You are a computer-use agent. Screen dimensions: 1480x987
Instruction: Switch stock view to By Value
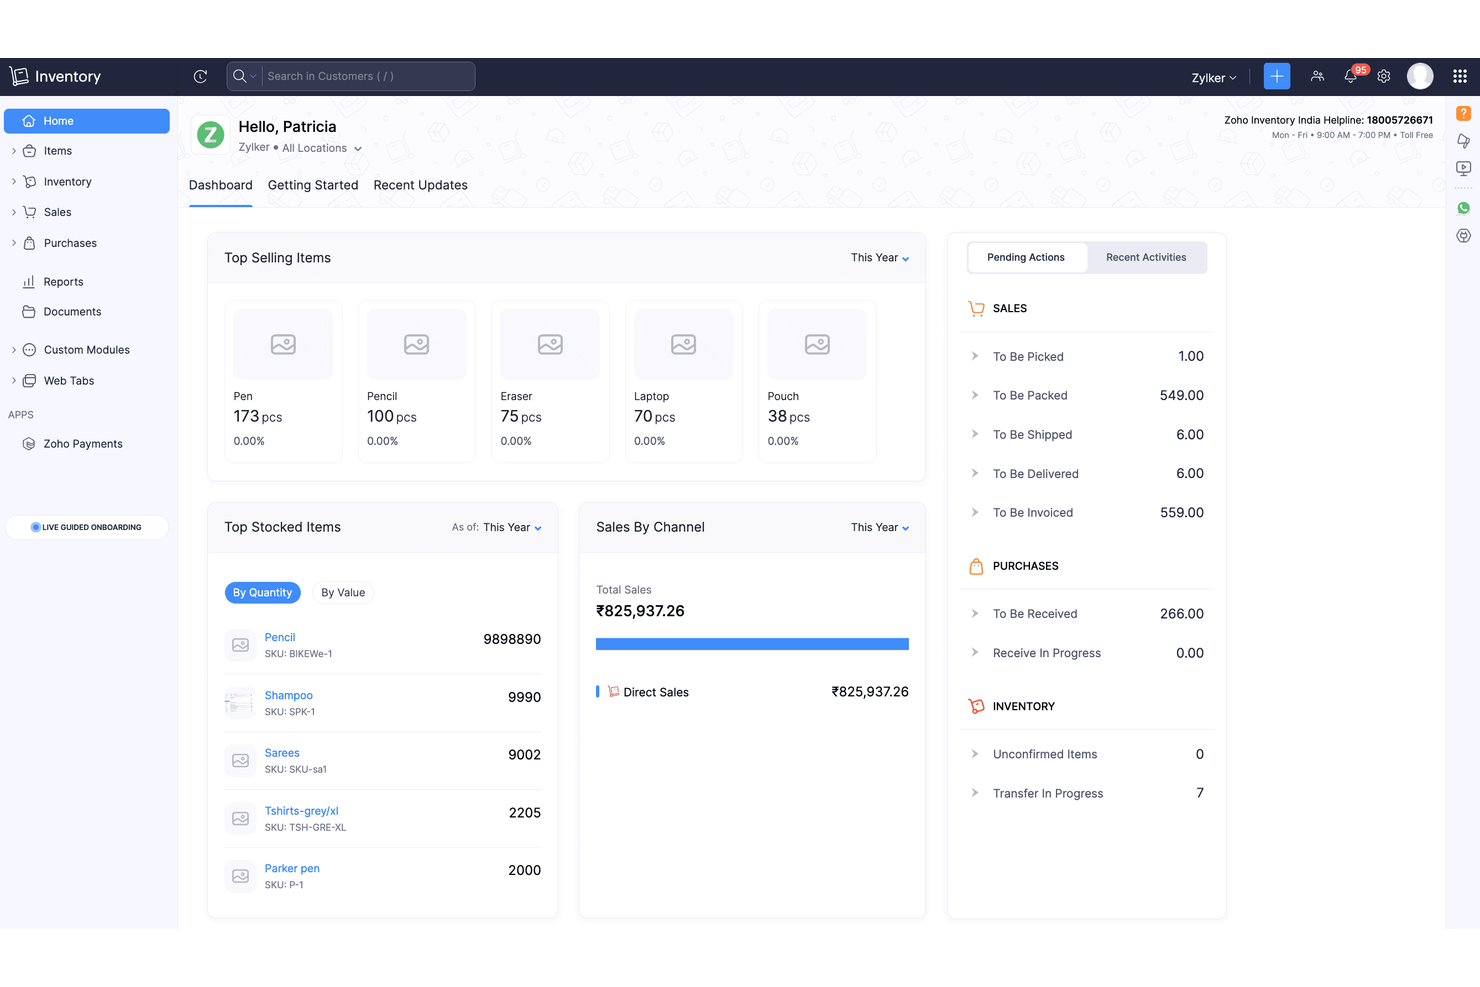coord(343,592)
